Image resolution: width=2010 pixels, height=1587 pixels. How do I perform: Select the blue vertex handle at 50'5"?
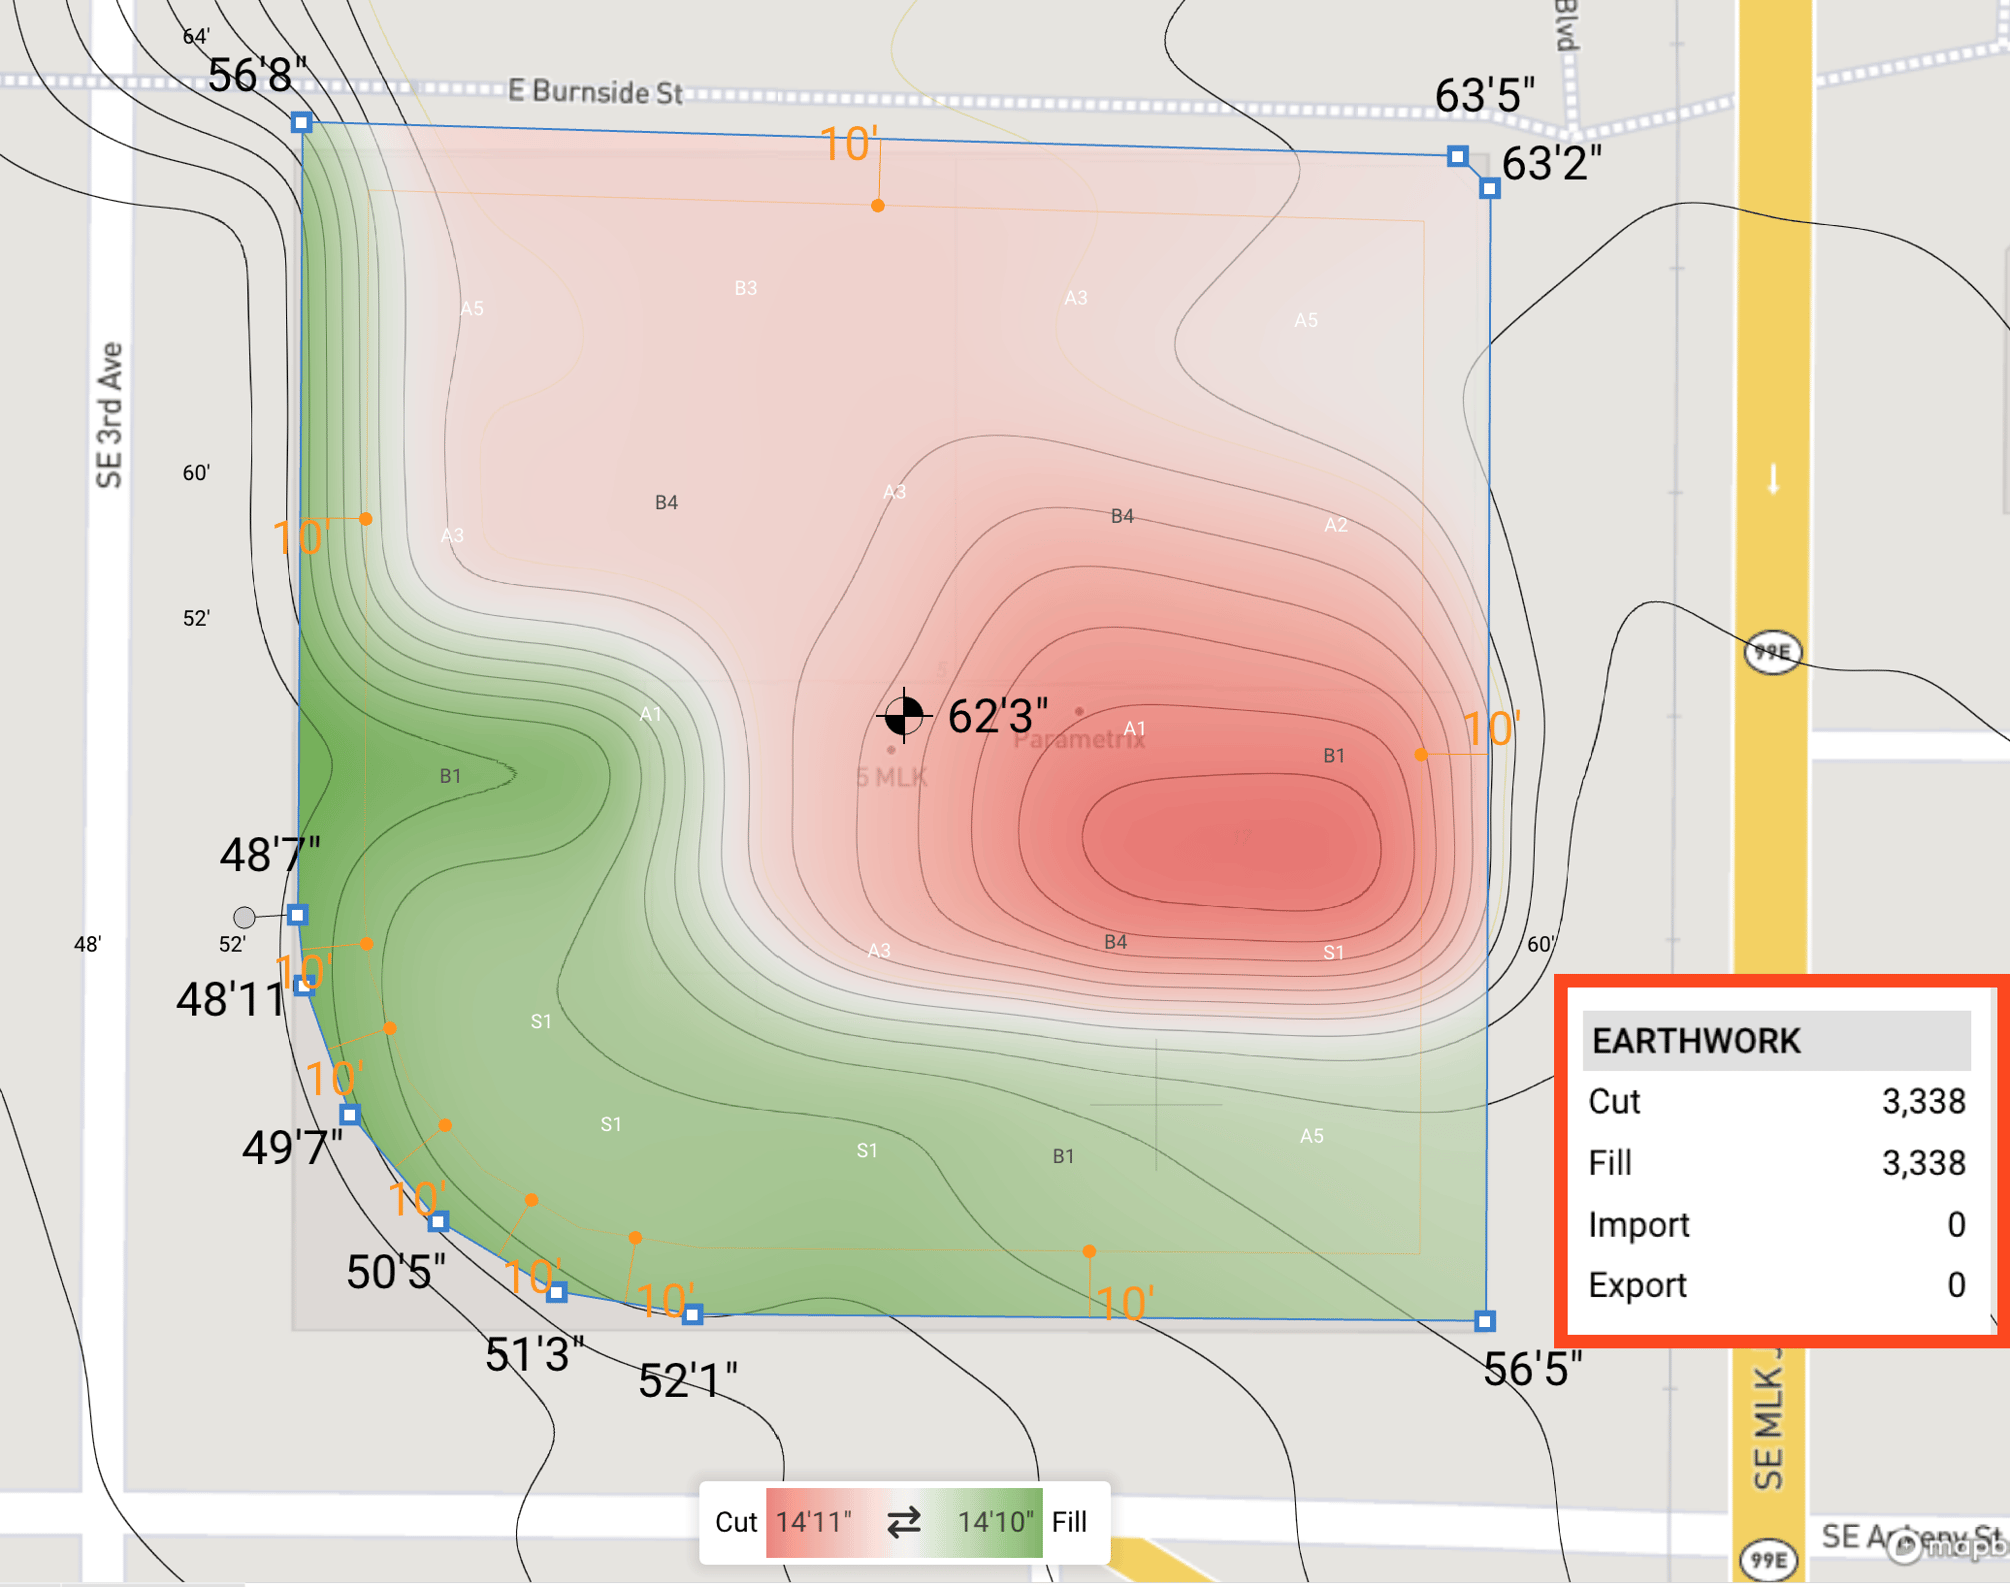(439, 1221)
